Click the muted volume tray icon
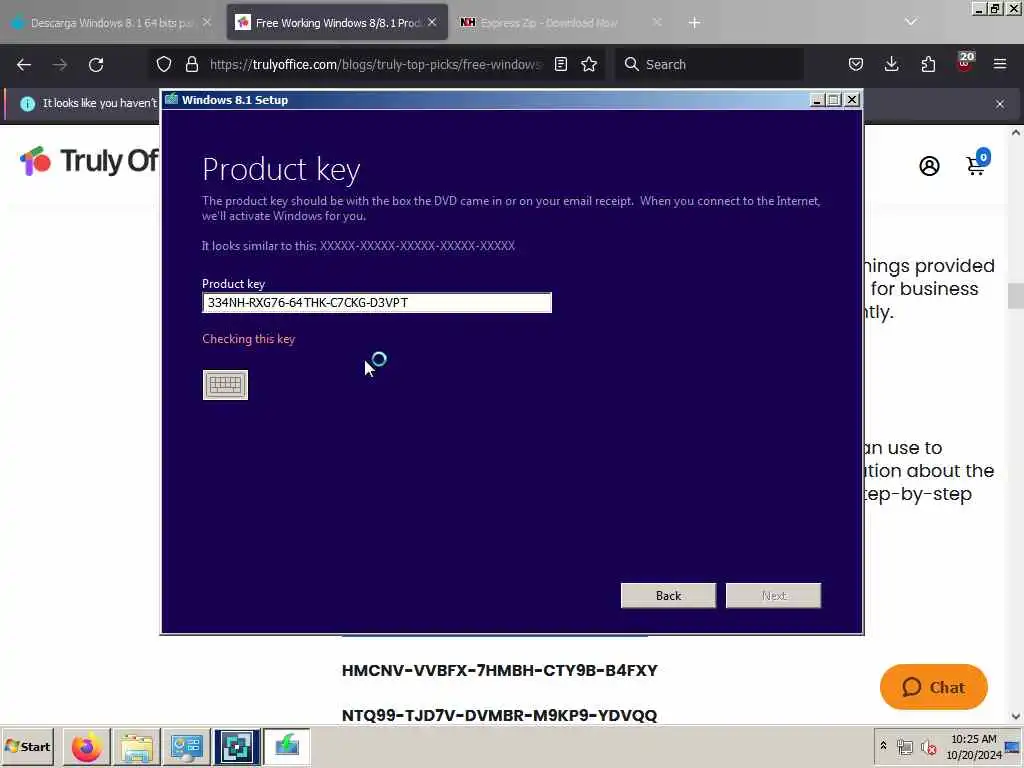The height and width of the screenshot is (768, 1024). pyautogui.click(x=928, y=747)
